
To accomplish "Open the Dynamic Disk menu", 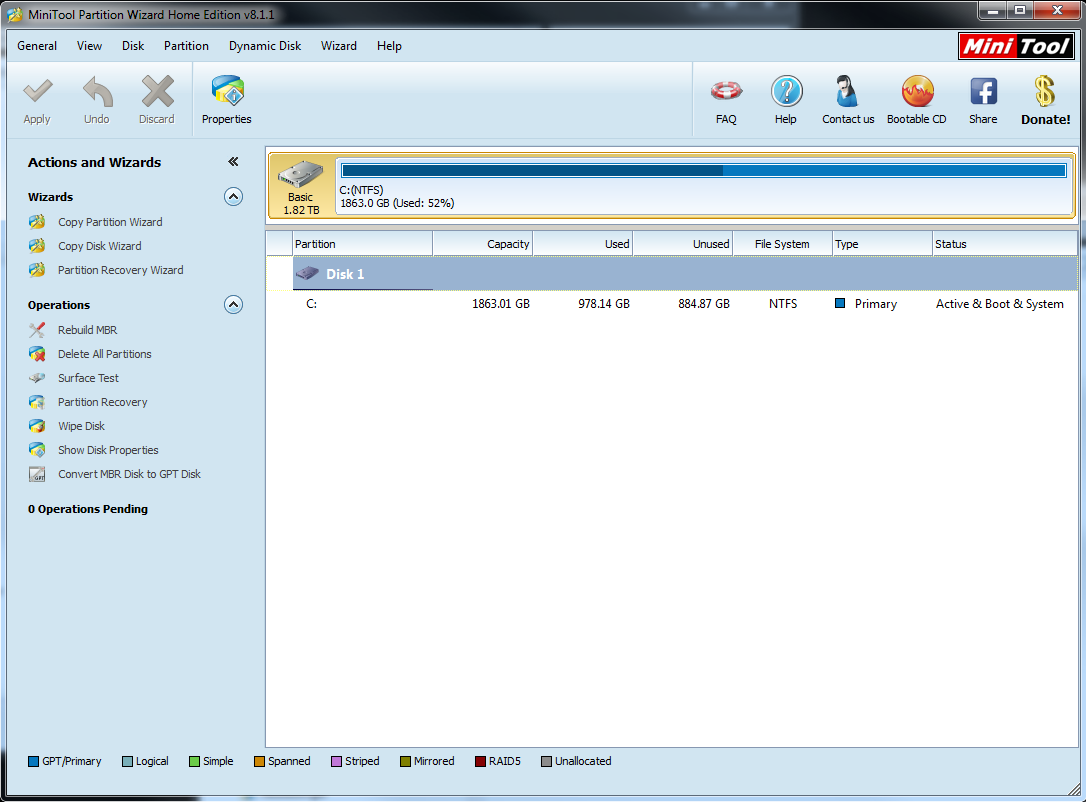I will coord(265,46).
